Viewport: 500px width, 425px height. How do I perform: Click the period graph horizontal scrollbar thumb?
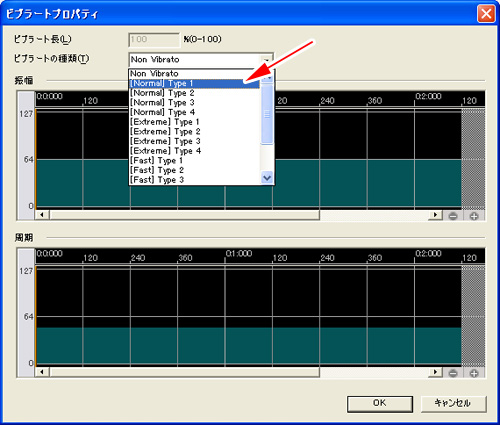point(184,372)
